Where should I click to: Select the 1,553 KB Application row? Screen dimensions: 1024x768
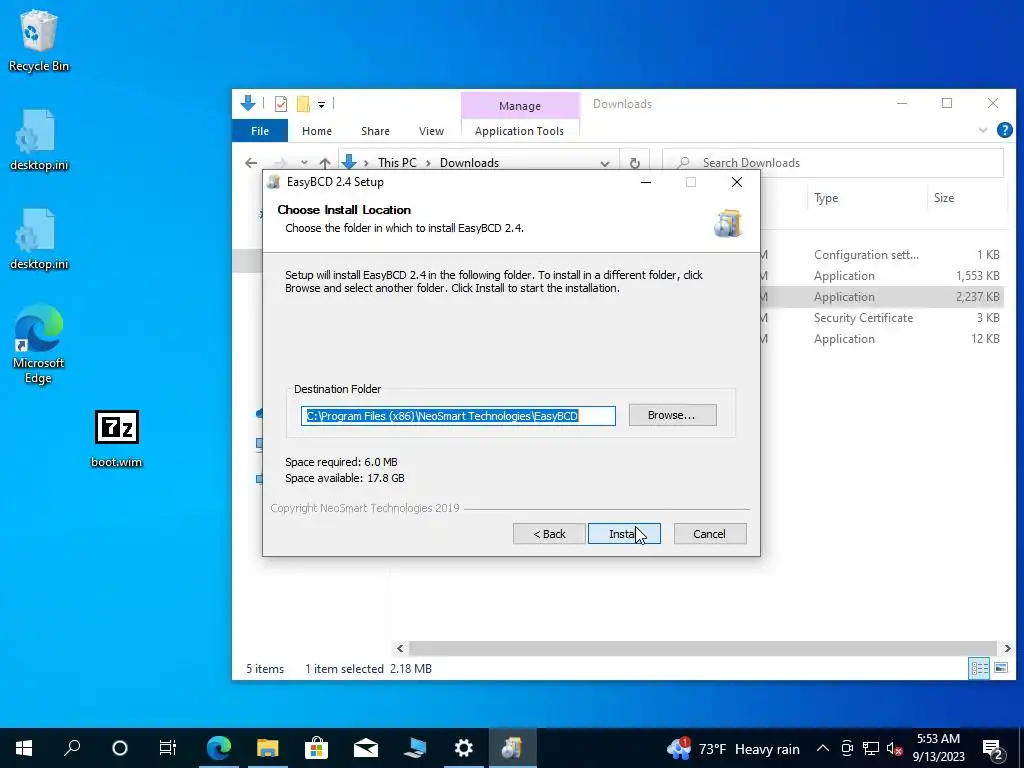click(882, 276)
